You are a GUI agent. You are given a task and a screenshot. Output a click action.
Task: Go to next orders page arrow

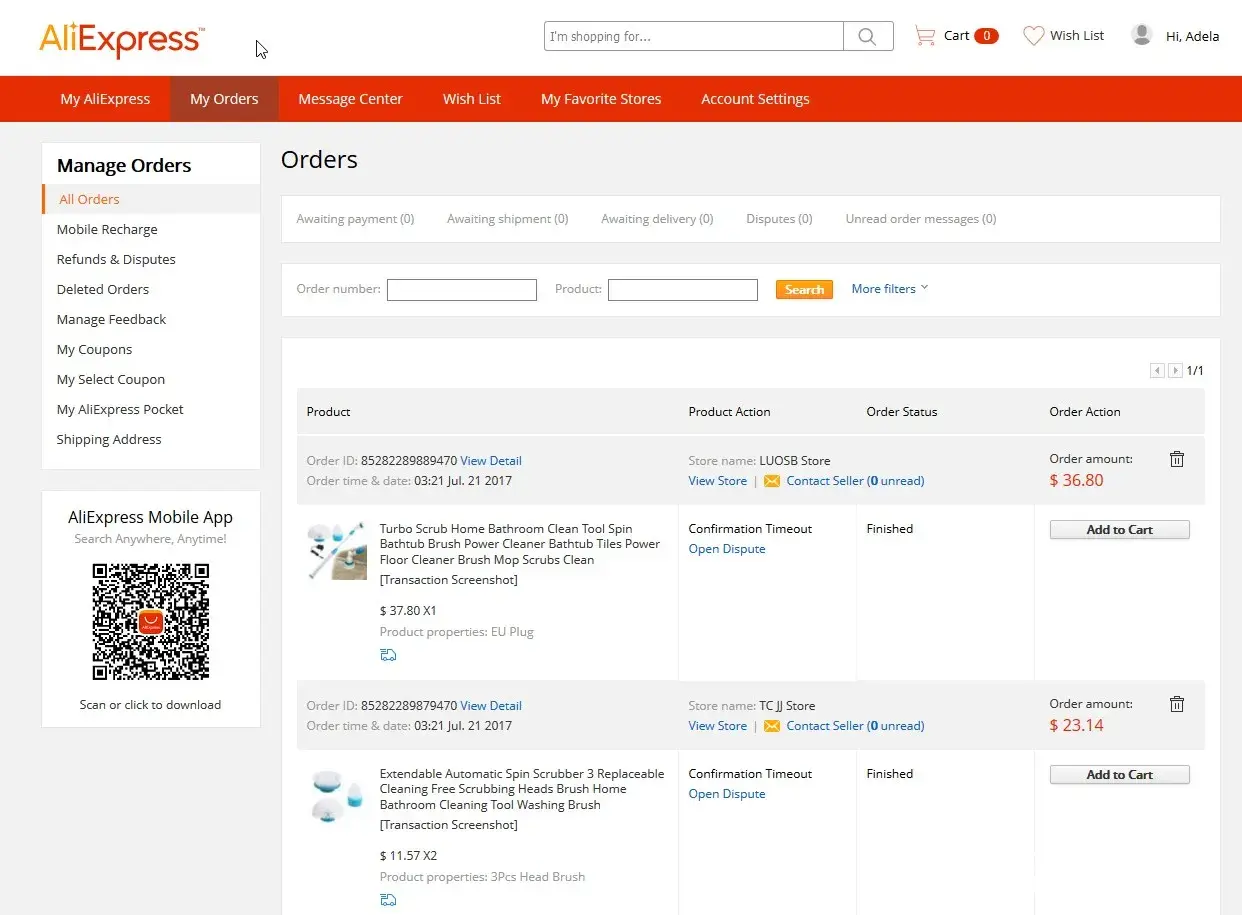(1175, 371)
